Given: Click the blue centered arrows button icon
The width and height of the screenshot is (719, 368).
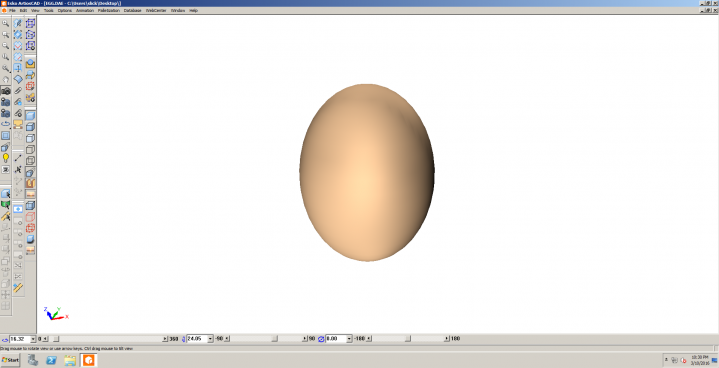Looking at the screenshot, I should click(x=18, y=209).
